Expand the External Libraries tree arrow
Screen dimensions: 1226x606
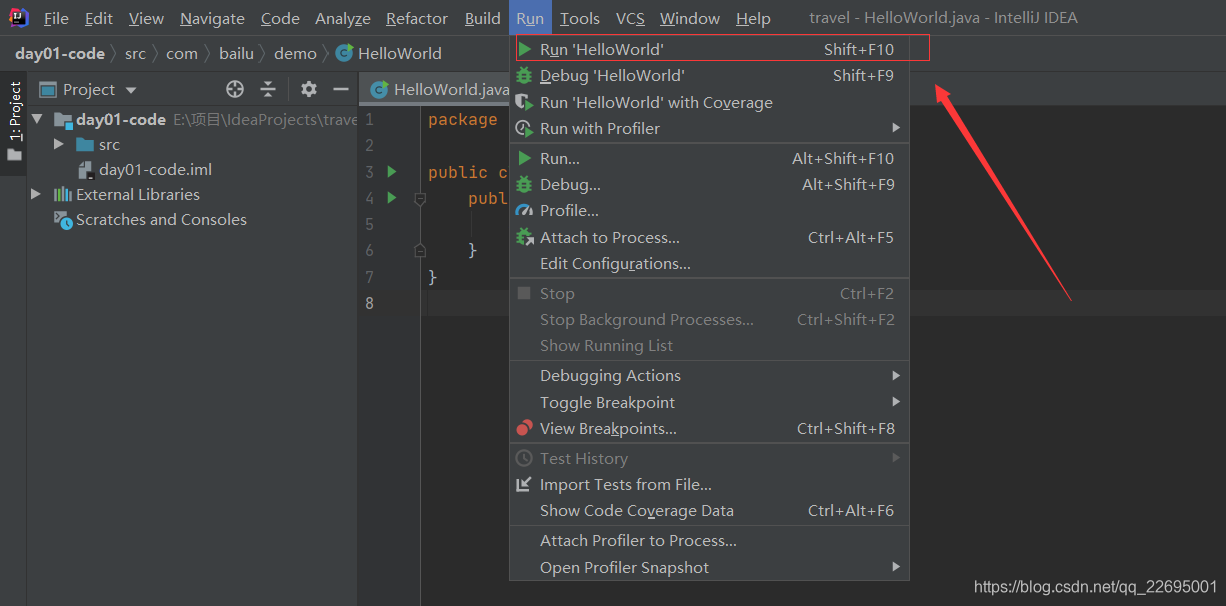pos(37,194)
